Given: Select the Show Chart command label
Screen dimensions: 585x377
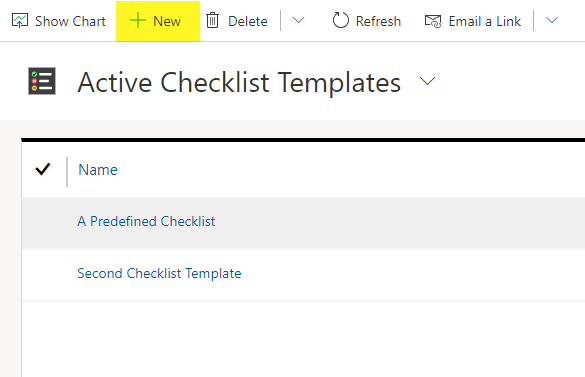Looking at the screenshot, I should coord(71,21).
